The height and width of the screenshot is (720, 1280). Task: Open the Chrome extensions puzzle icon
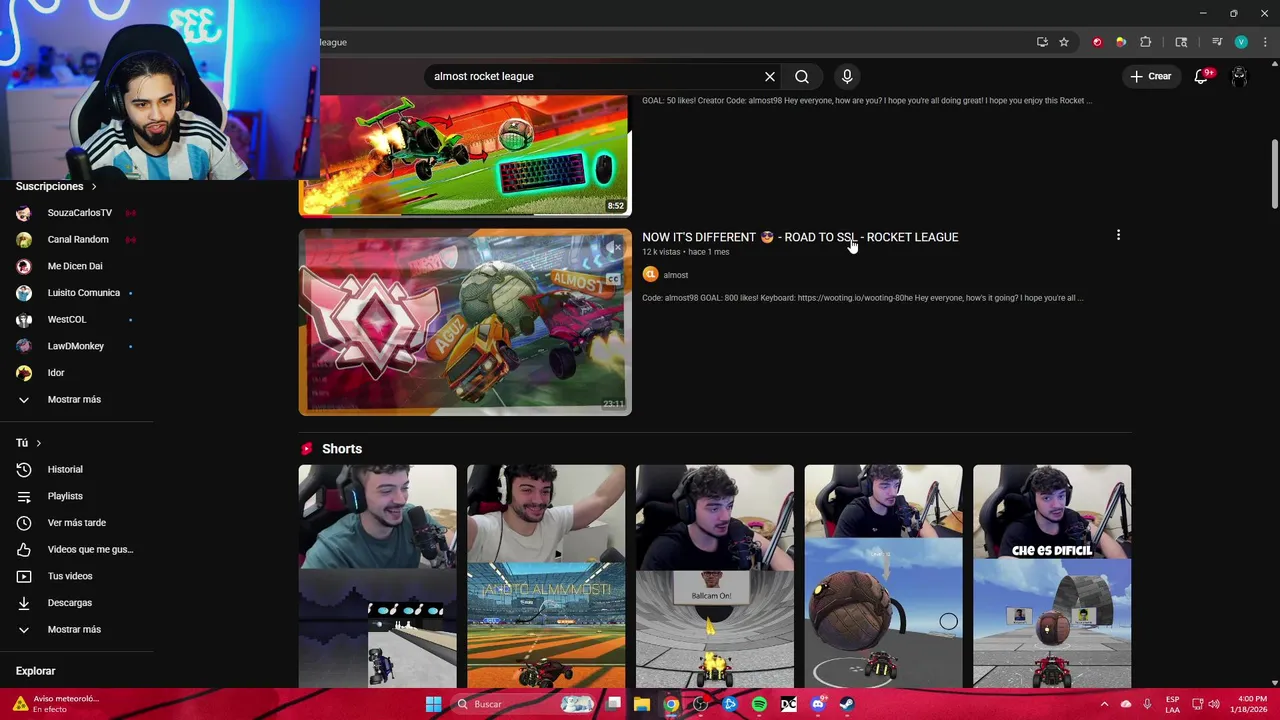1146,42
